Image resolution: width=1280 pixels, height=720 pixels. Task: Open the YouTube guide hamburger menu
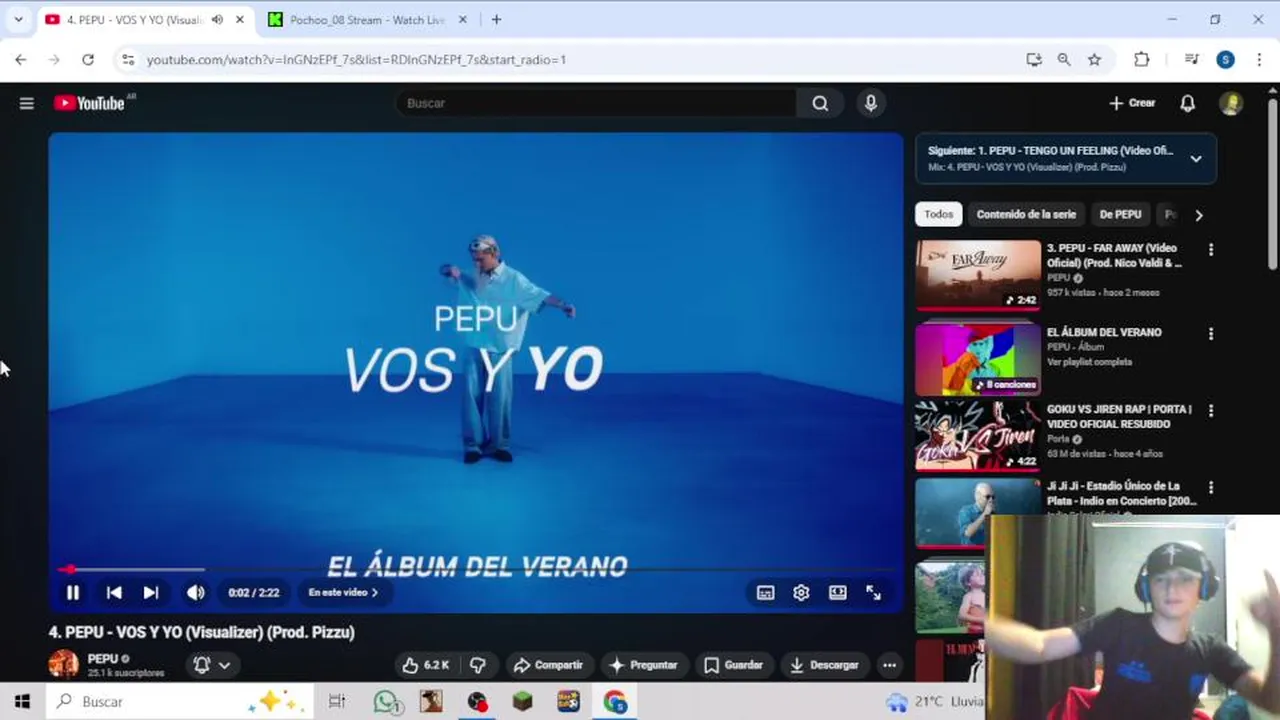coord(27,103)
